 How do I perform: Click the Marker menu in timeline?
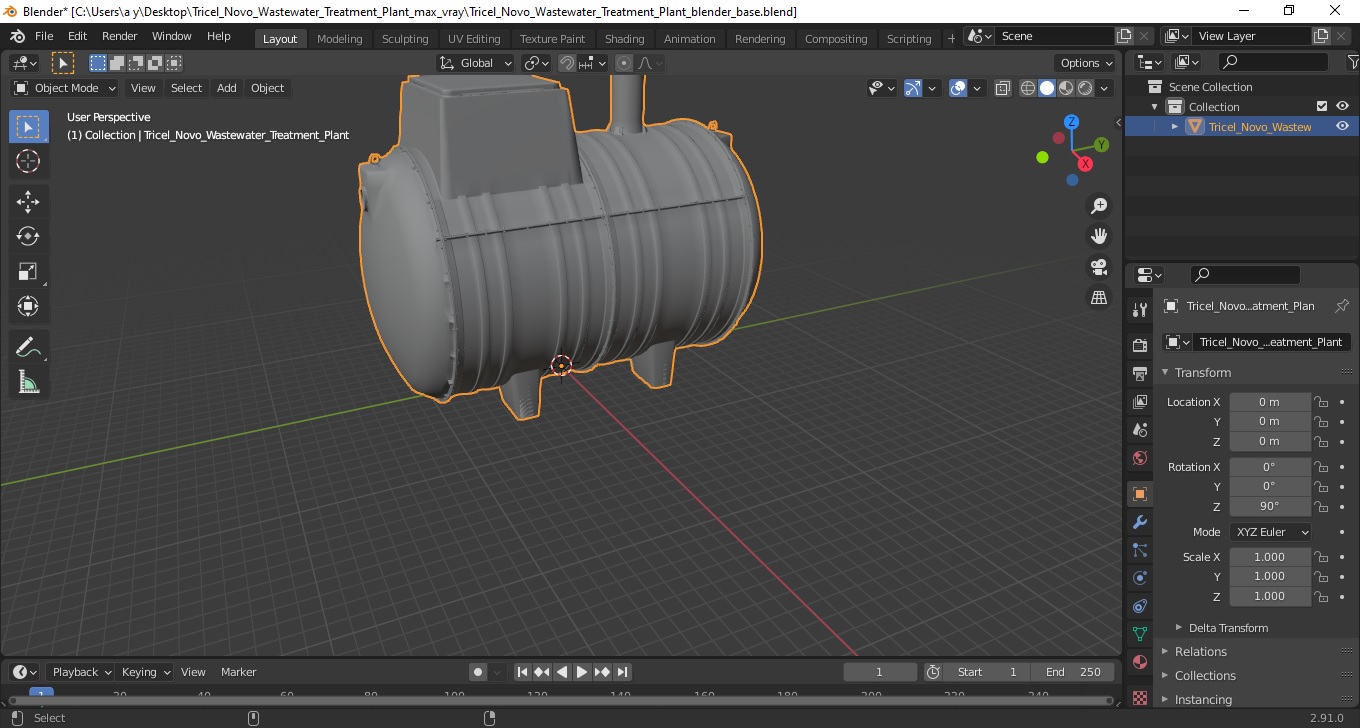pos(238,672)
